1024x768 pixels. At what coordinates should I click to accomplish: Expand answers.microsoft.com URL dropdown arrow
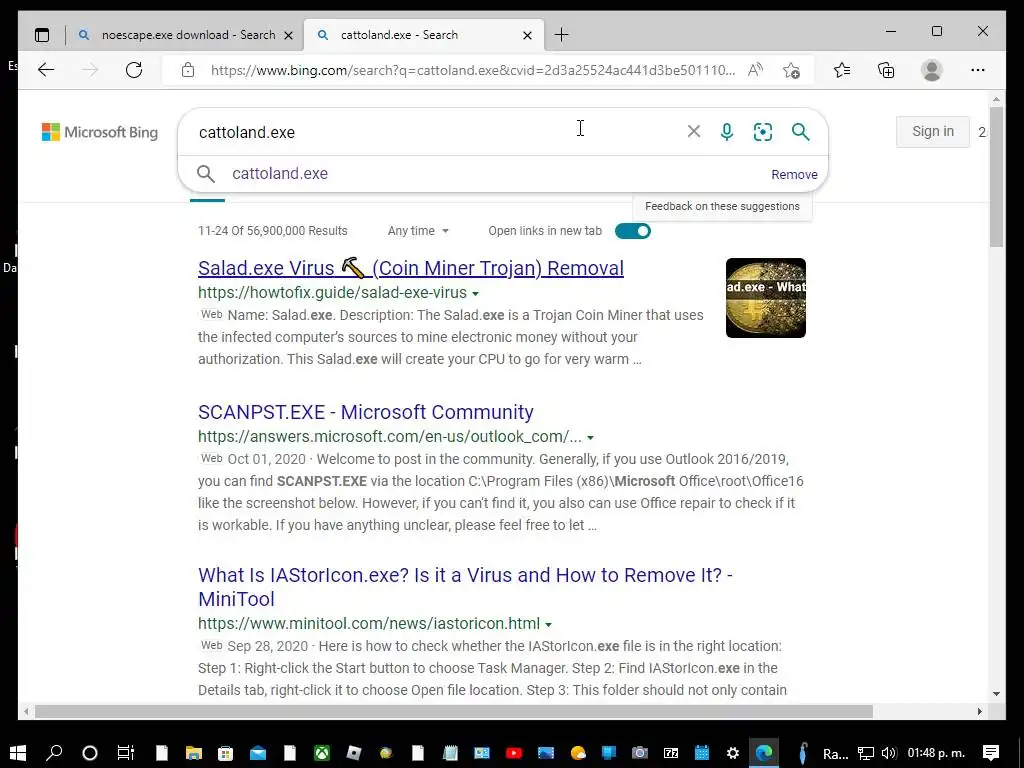click(590, 438)
